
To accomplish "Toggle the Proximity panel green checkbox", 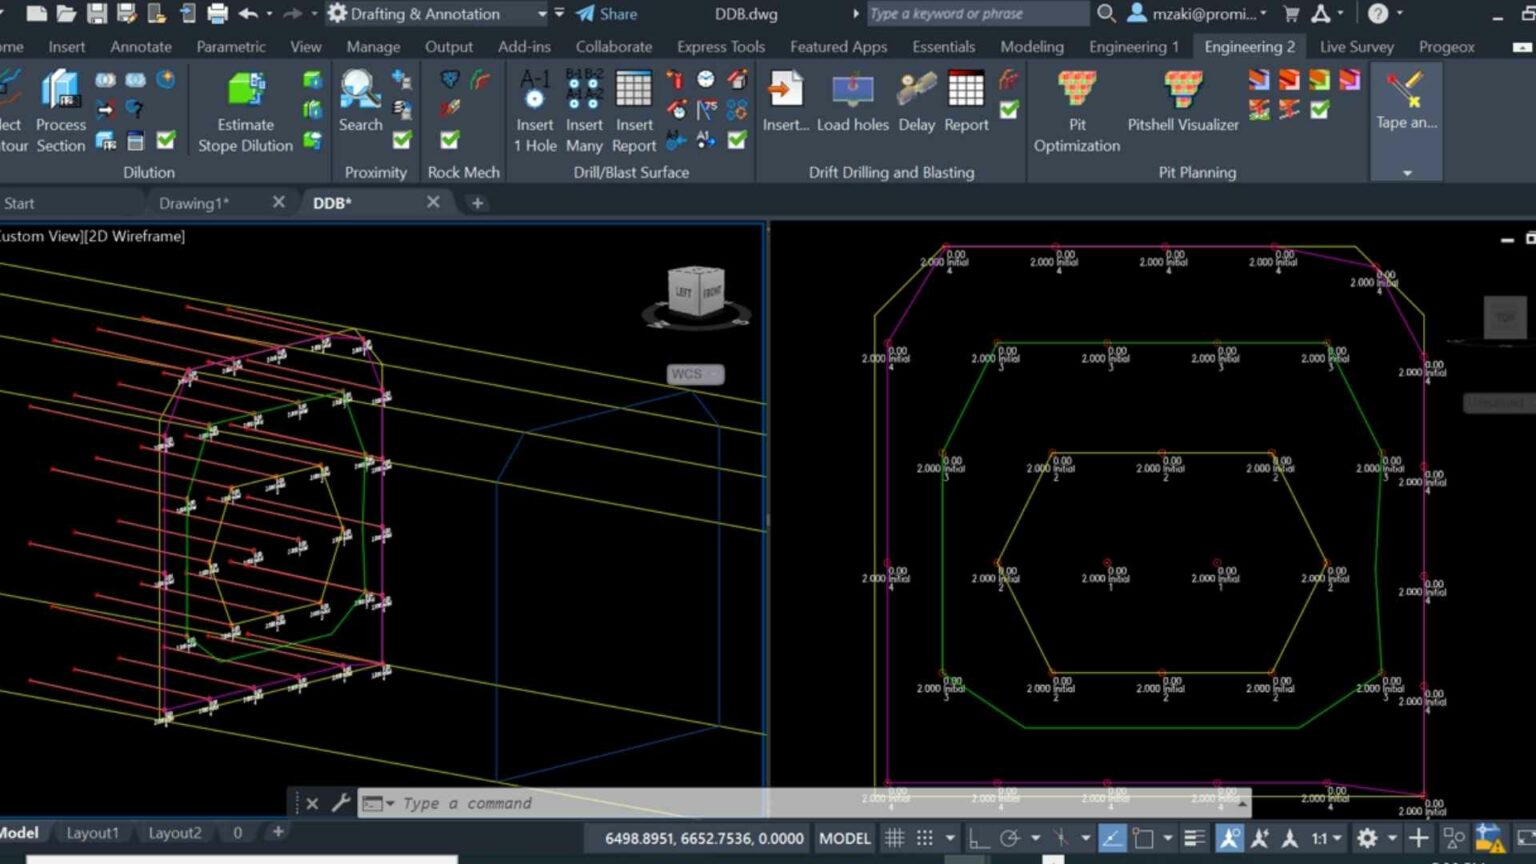I will coord(401,141).
